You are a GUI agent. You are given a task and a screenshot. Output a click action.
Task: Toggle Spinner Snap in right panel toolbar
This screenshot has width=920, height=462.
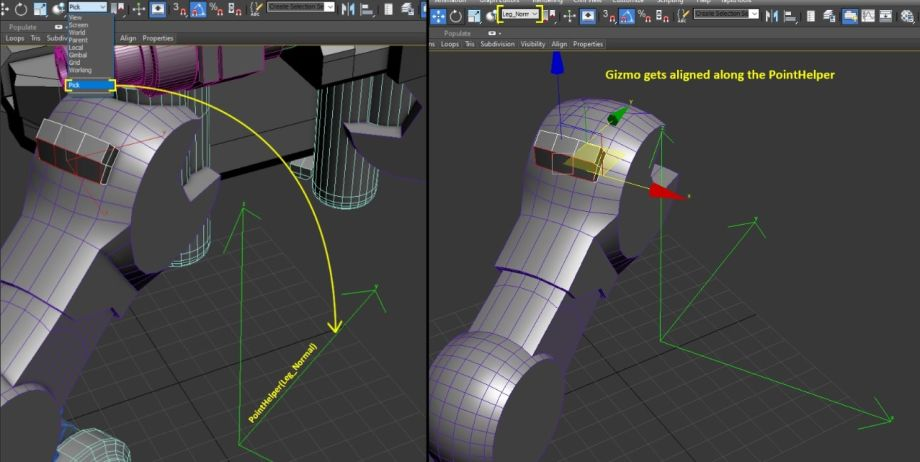(x=662, y=16)
